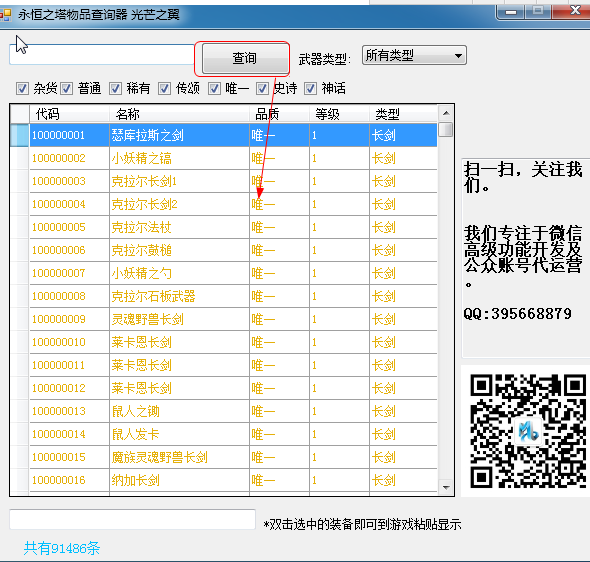Click the scrollbar up arrow
The image size is (590, 562).
coord(446,113)
